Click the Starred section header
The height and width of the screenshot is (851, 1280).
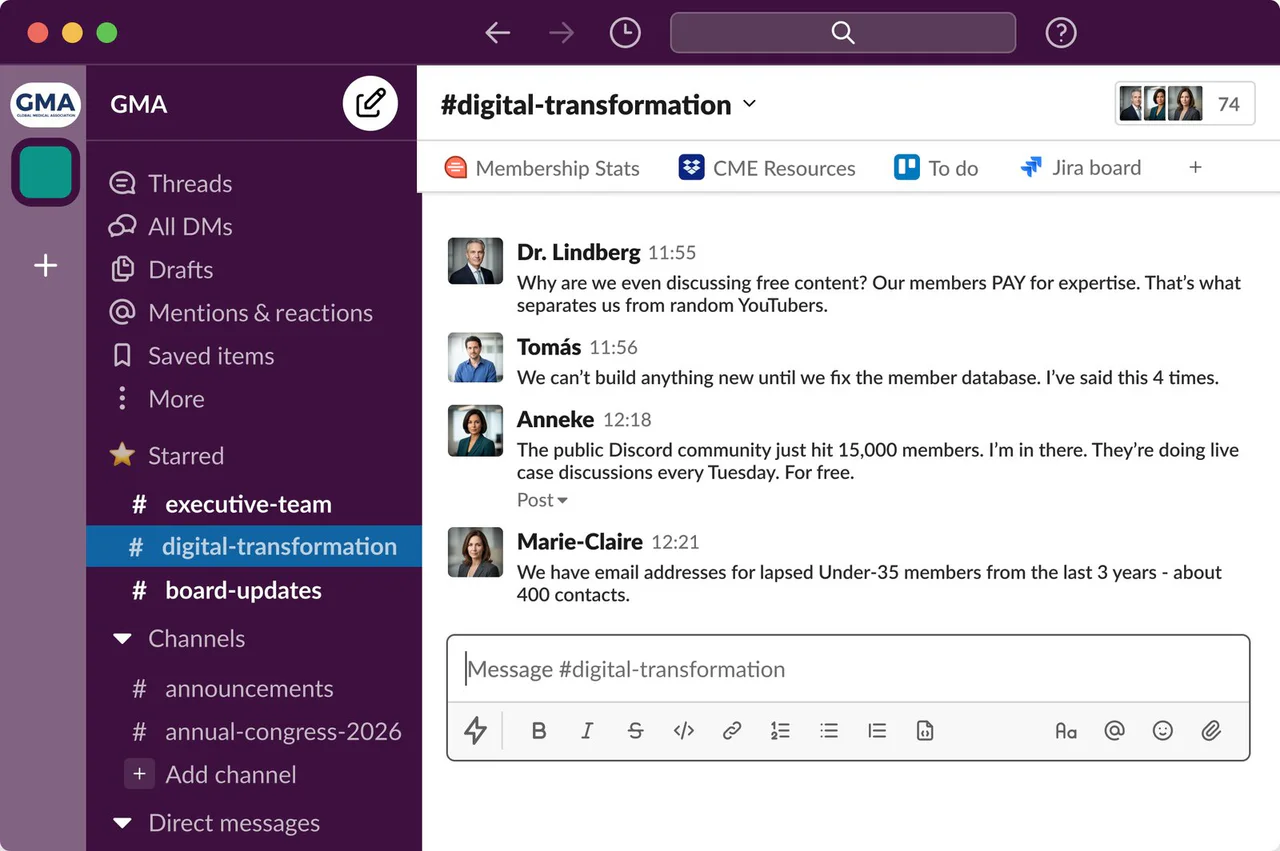click(167, 456)
